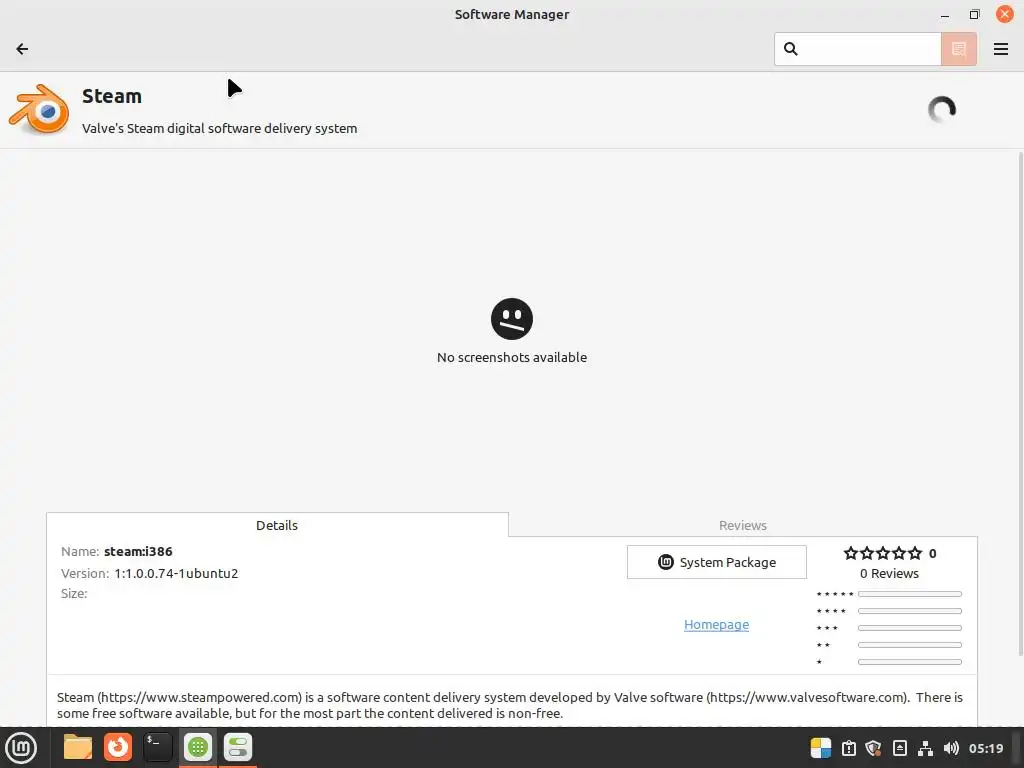Select package name steam:i386
The width and height of the screenshot is (1024, 768).
[x=138, y=551]
